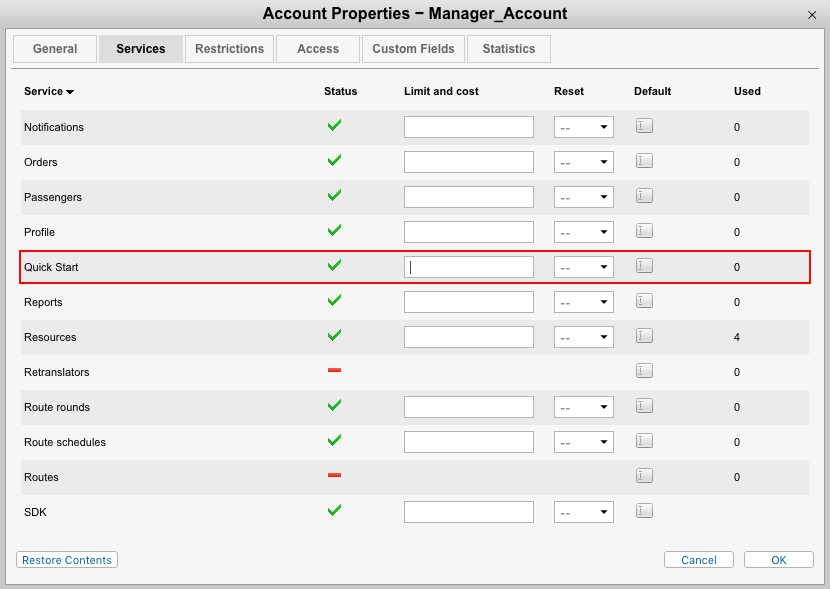This screenshot has width=830, height=589.
Task: Click the Default icon for Retranslators
Action: click(644, 371)
